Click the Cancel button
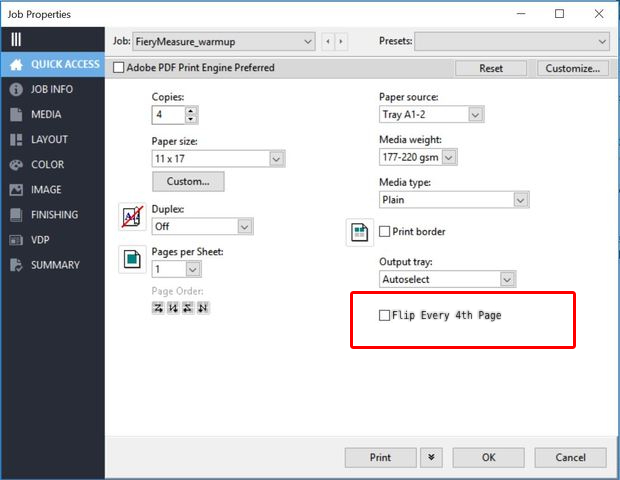This screenshot has width=620, height=480. (570, 457)
